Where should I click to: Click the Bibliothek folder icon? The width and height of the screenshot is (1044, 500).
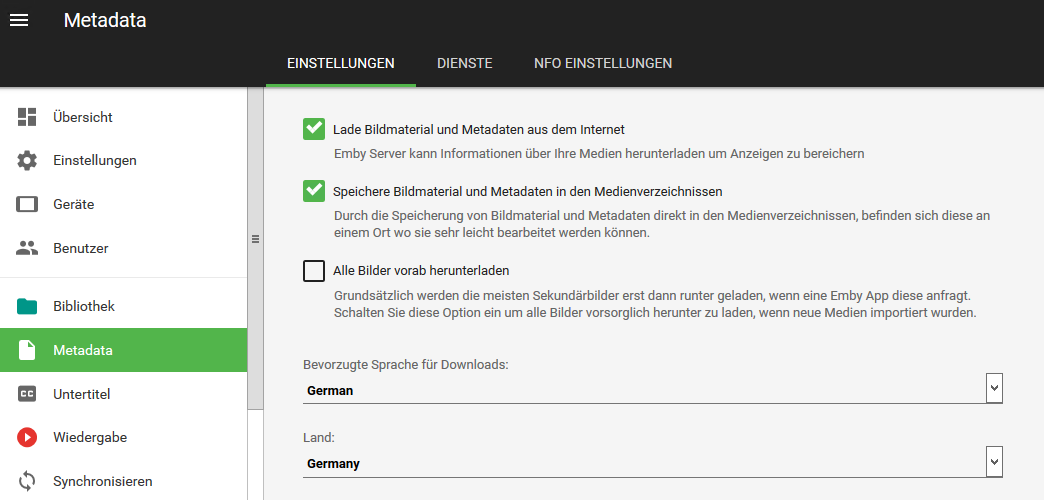pos(27,306)
